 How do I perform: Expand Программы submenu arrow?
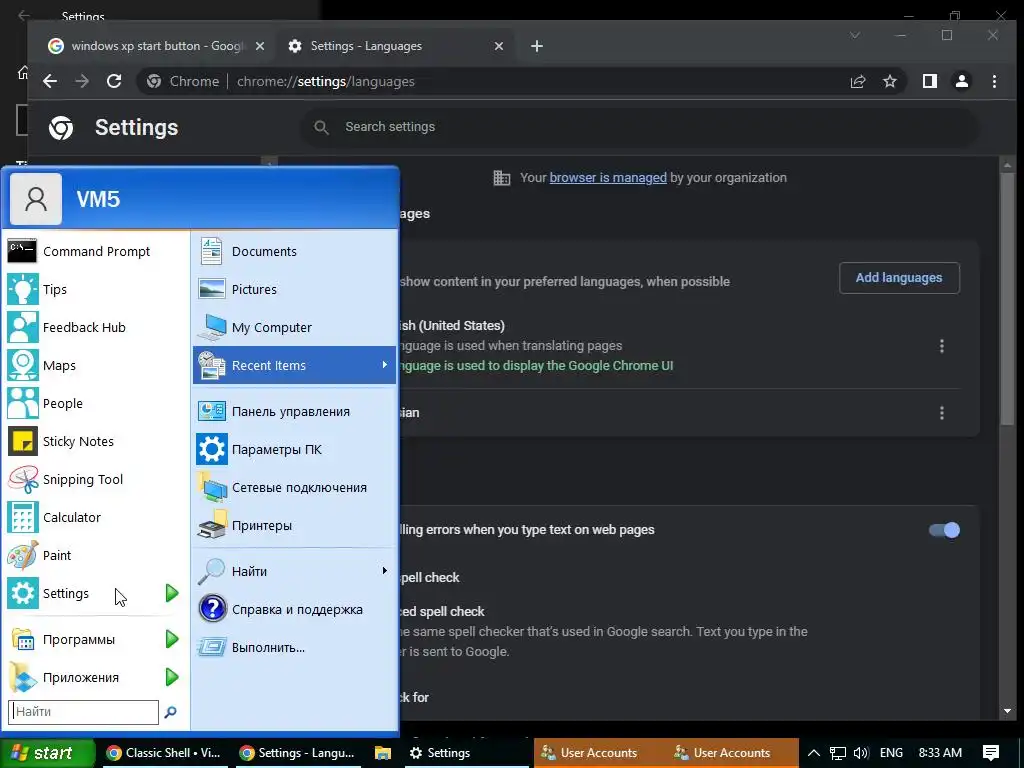pyautogui.click(x=172, y=639)
